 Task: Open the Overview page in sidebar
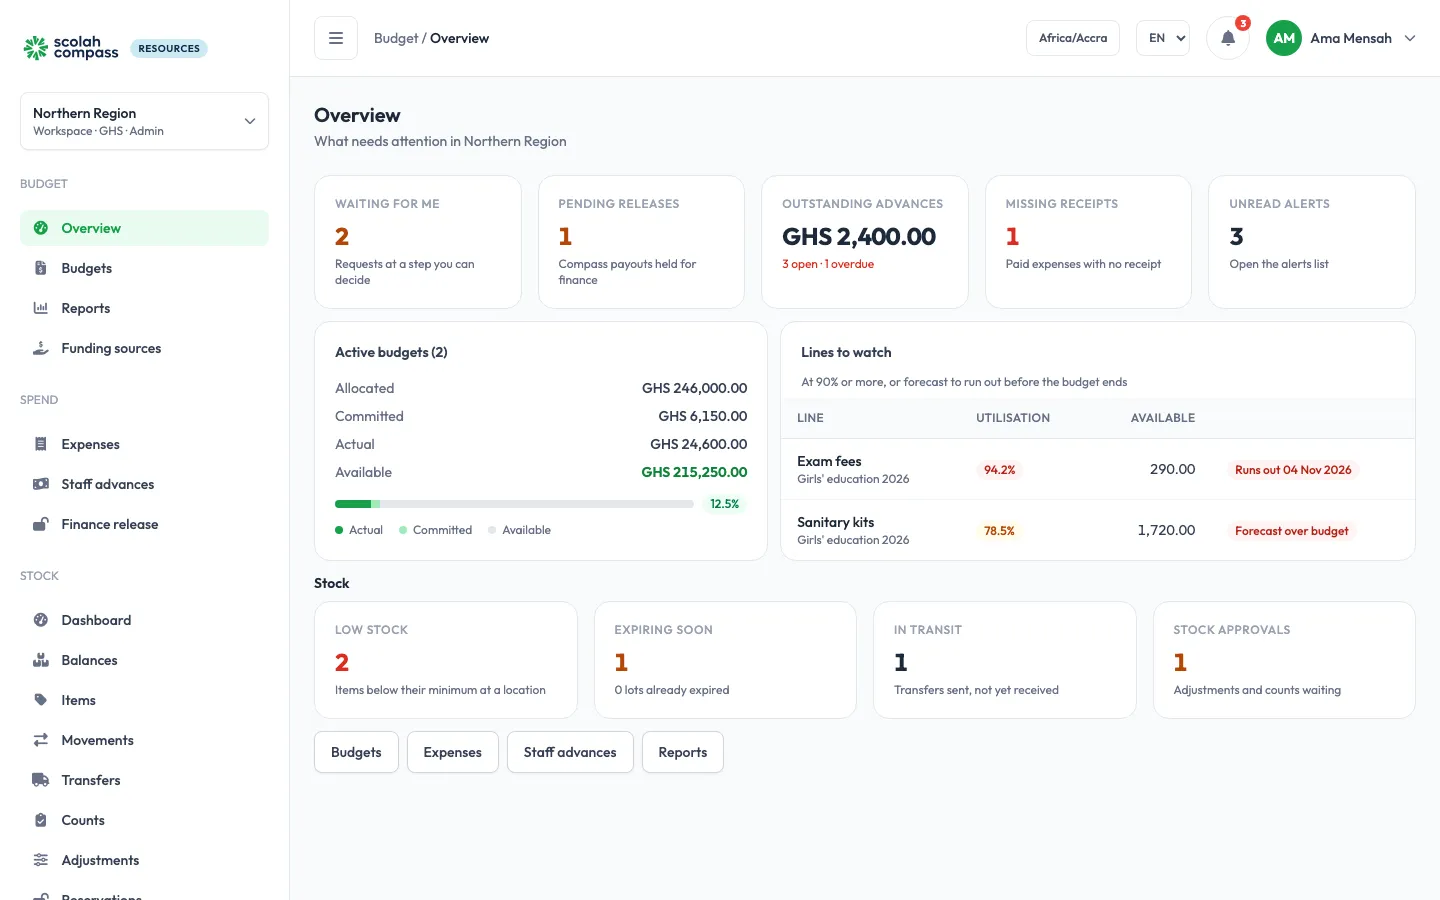point(144,228)
